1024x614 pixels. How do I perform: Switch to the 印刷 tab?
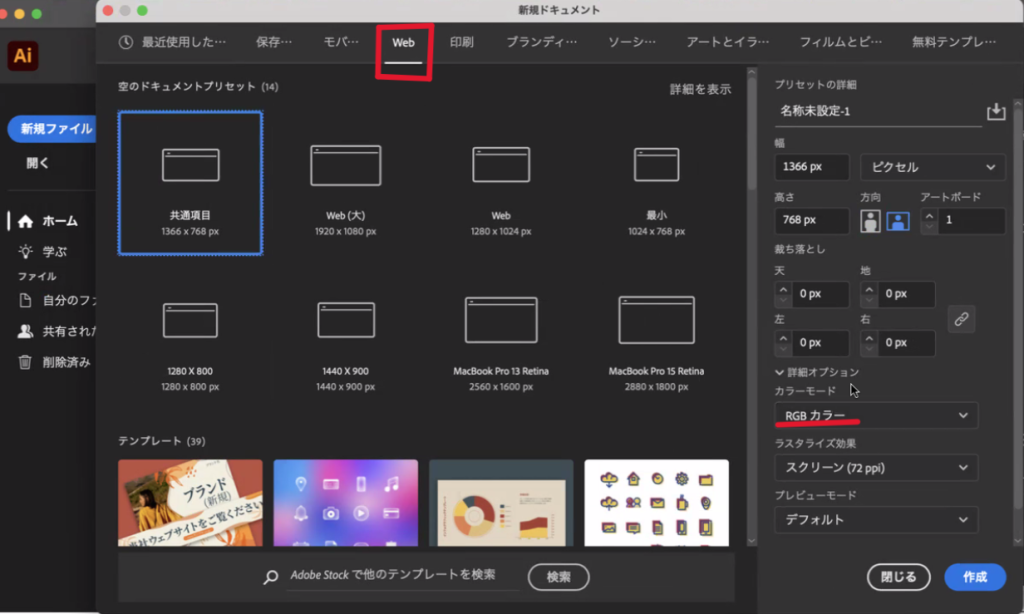pos(461,42)
